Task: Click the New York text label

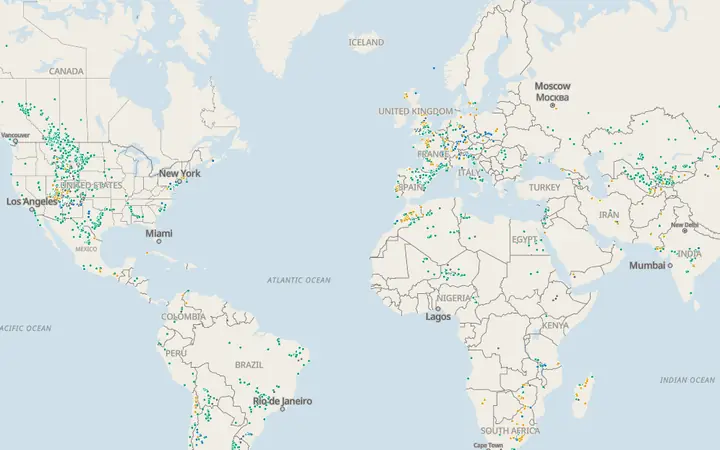Action: tap(180, 173)
